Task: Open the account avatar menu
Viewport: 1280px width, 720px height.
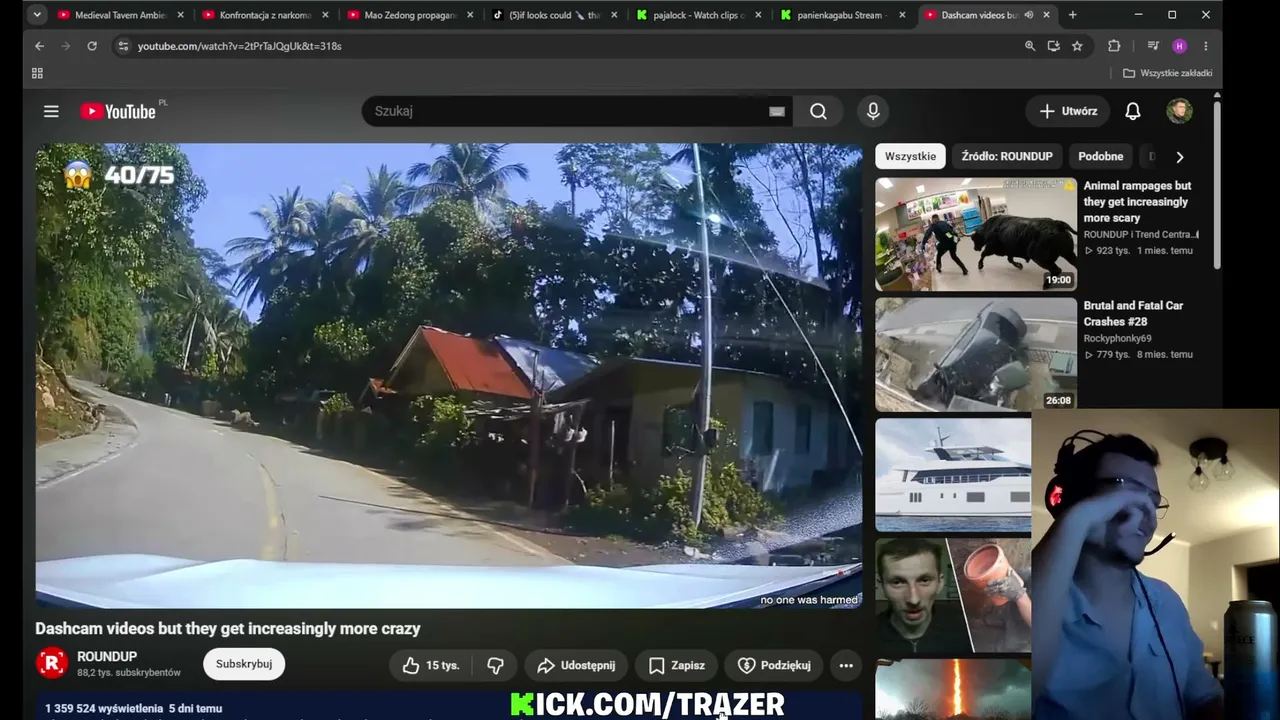Action: pos(1179,111)
